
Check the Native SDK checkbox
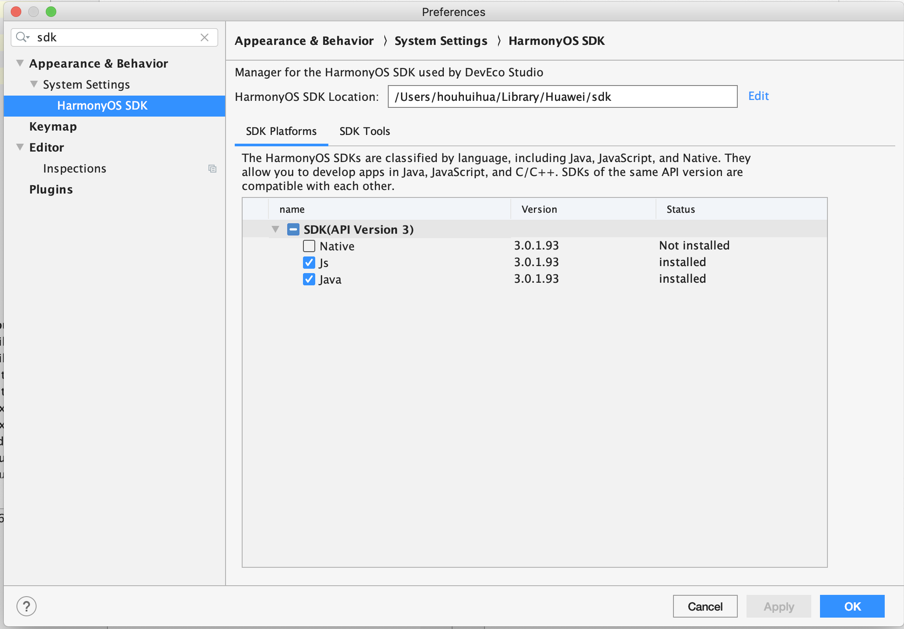[x=309, y=246]
